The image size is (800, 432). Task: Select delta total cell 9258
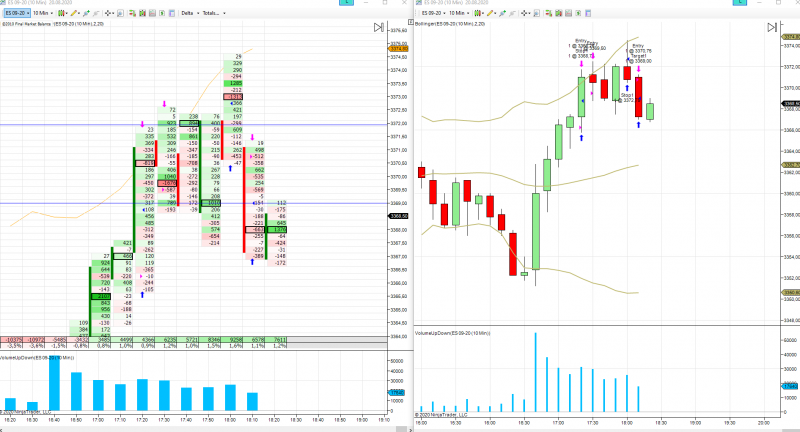pyautogui.click(x=234, y=340)
